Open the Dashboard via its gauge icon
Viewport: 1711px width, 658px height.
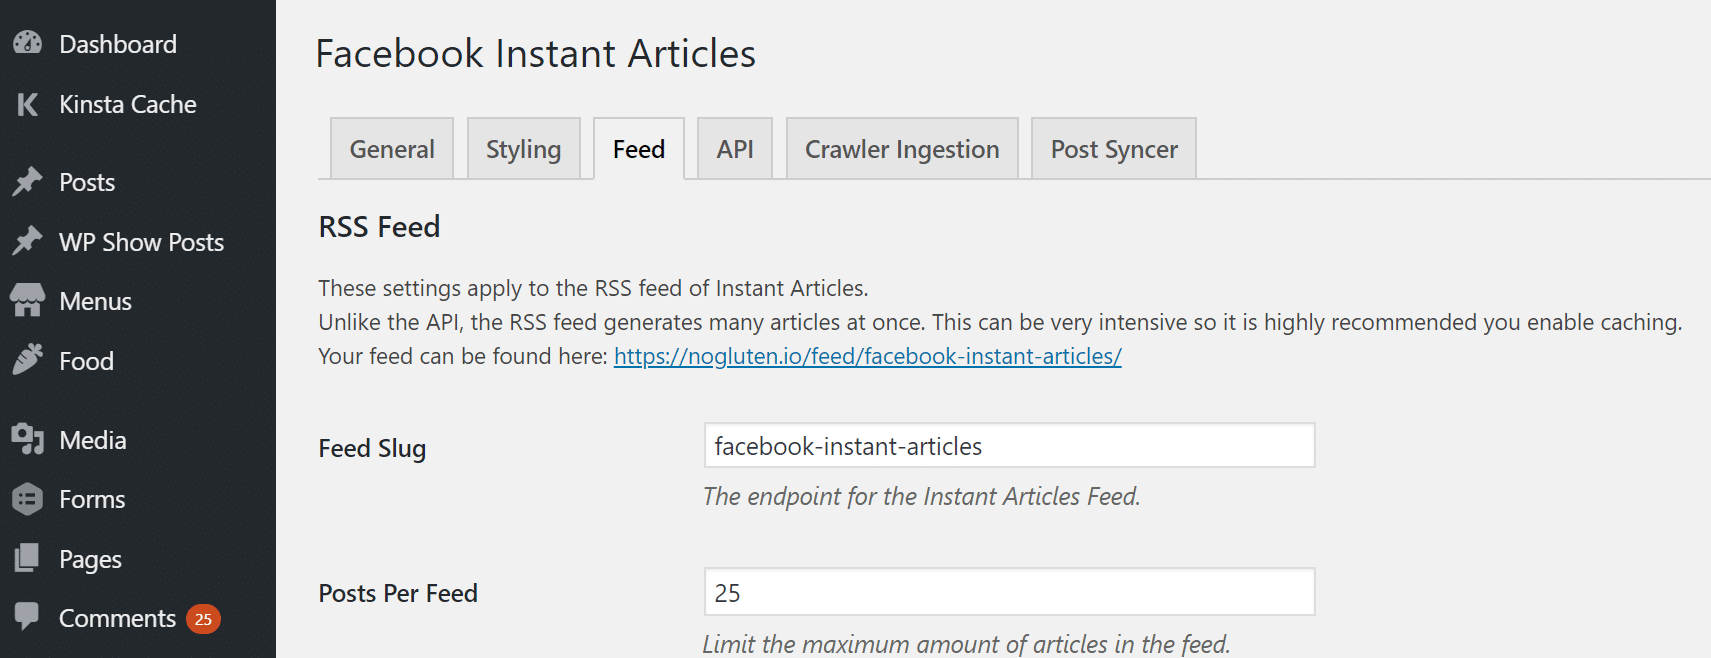coord(26,43)
